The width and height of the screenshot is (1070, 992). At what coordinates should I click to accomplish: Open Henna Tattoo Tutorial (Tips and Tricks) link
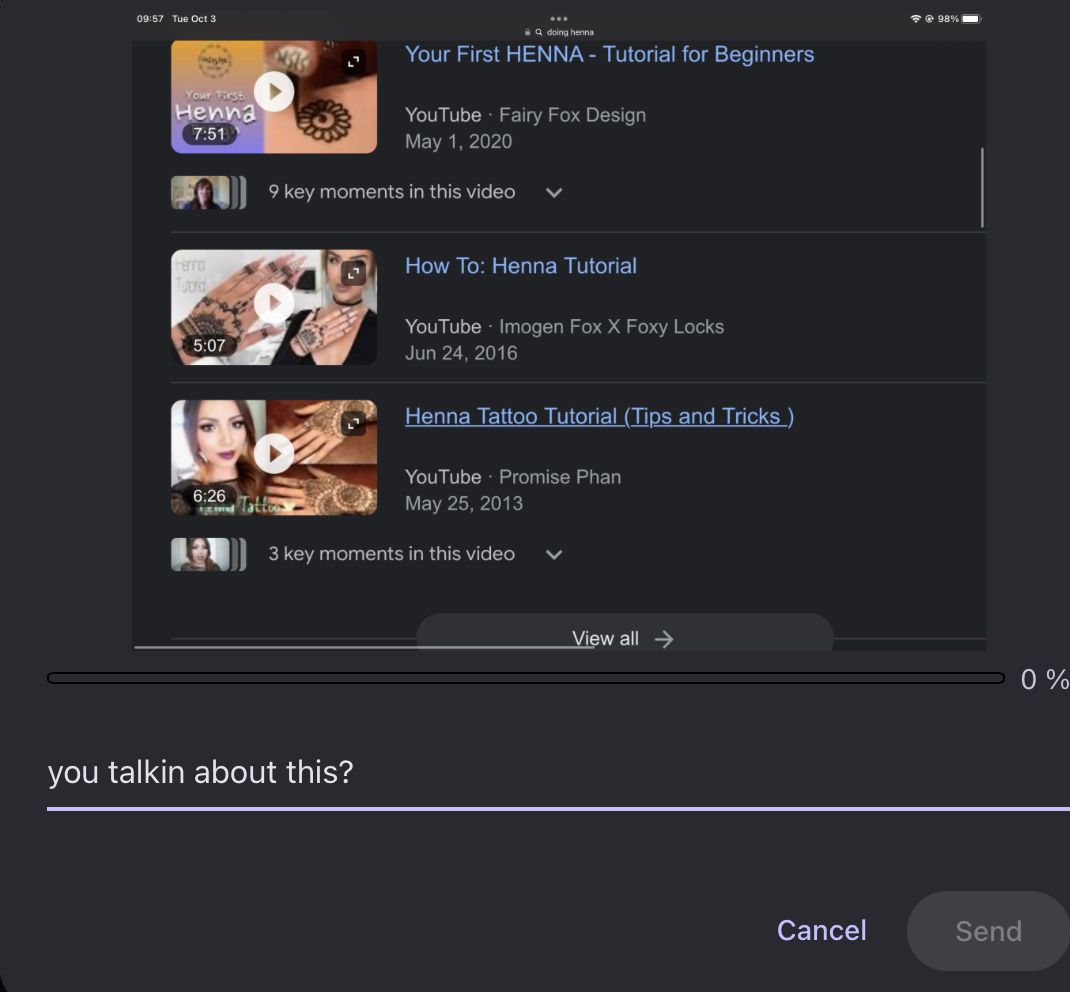[x=599, y=417]
